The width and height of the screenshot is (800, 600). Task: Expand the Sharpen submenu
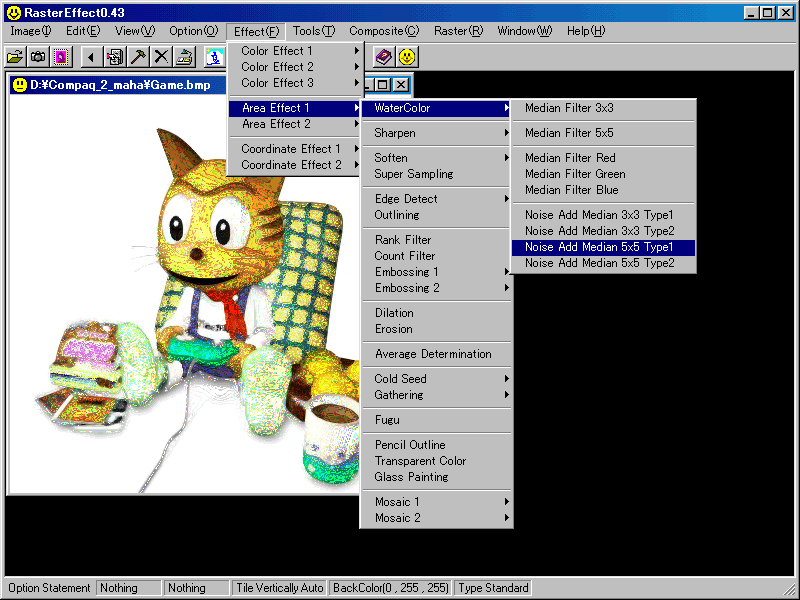pyautogui.click(x=437, y=133)
